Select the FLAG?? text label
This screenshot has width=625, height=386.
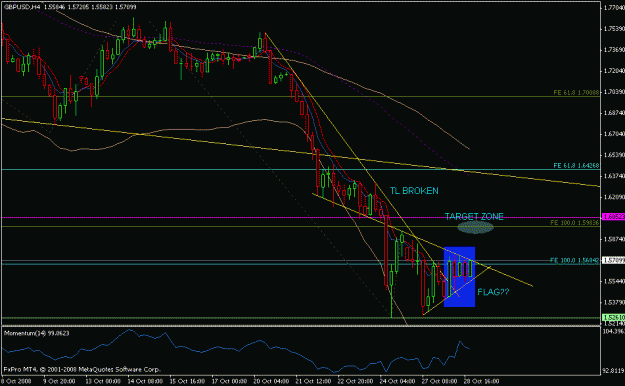[493, 292]
